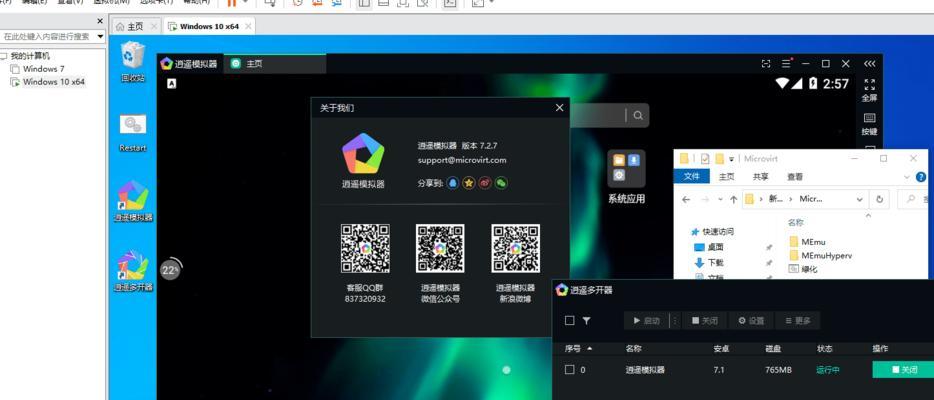The width and height of the screenshot is (934, 400).
Task: Click the search magnifier icon in emulator
Action: tap(638, 115)
